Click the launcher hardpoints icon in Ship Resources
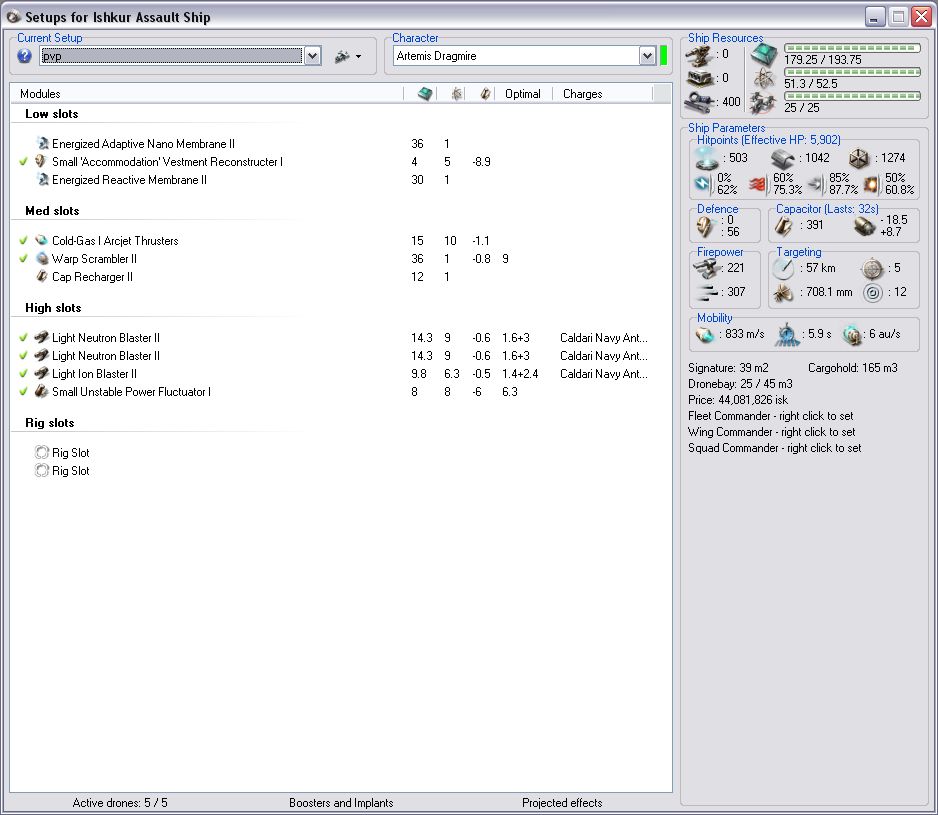Viewport: 938px width, 815px height. [699, 78]
